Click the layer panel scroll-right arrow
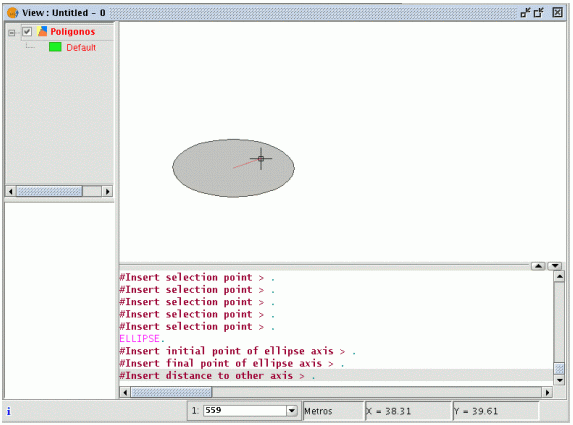The height and width of the screenshot is (425, 573). [107, 191]
